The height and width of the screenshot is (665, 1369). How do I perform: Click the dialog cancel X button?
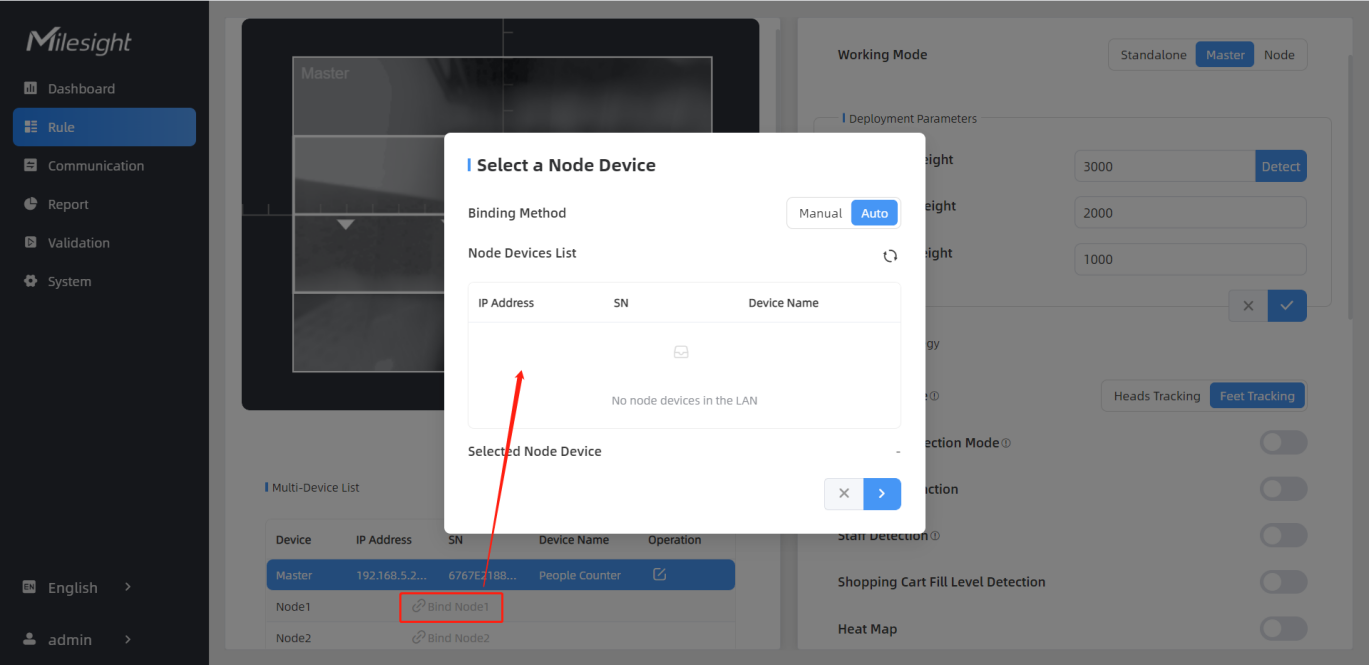tap(844, 494)
